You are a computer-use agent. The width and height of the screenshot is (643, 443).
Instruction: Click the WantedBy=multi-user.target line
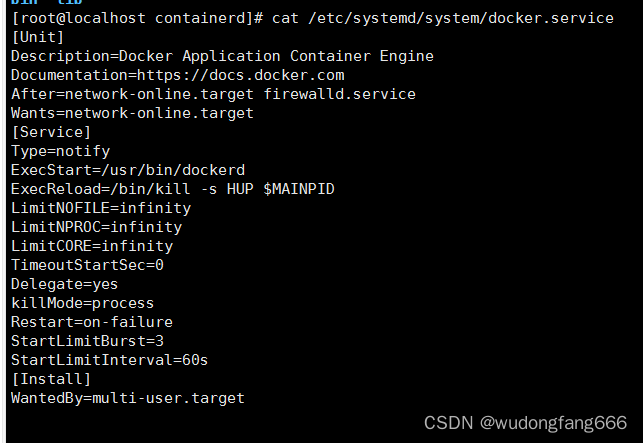tap(127, 398)
